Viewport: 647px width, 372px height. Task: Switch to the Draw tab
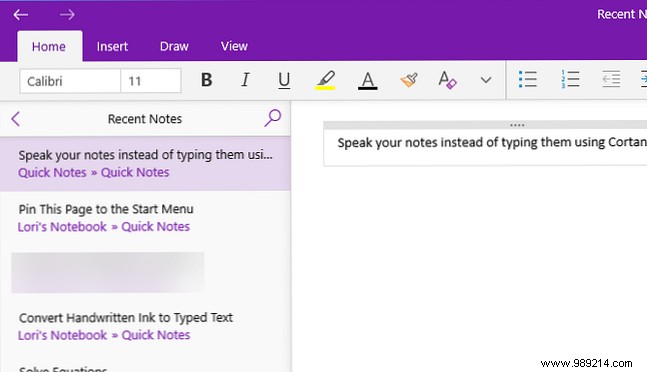(x=174, y=46)
